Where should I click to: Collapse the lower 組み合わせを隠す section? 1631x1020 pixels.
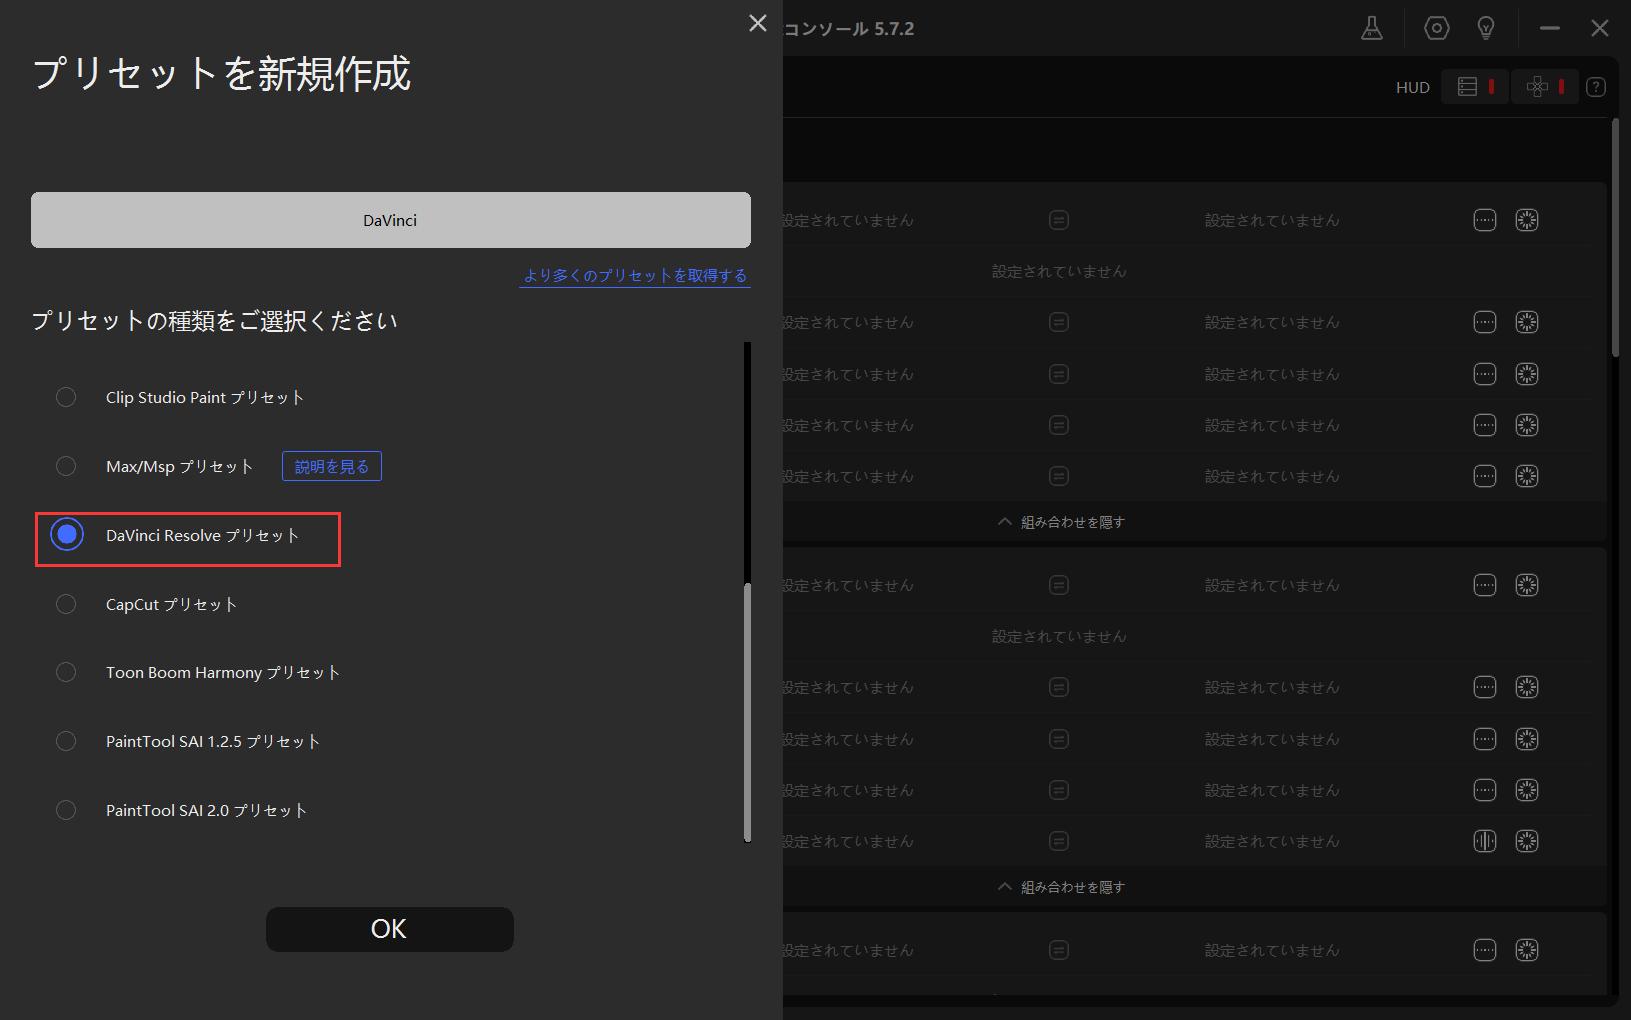(x=1061, y=887)
